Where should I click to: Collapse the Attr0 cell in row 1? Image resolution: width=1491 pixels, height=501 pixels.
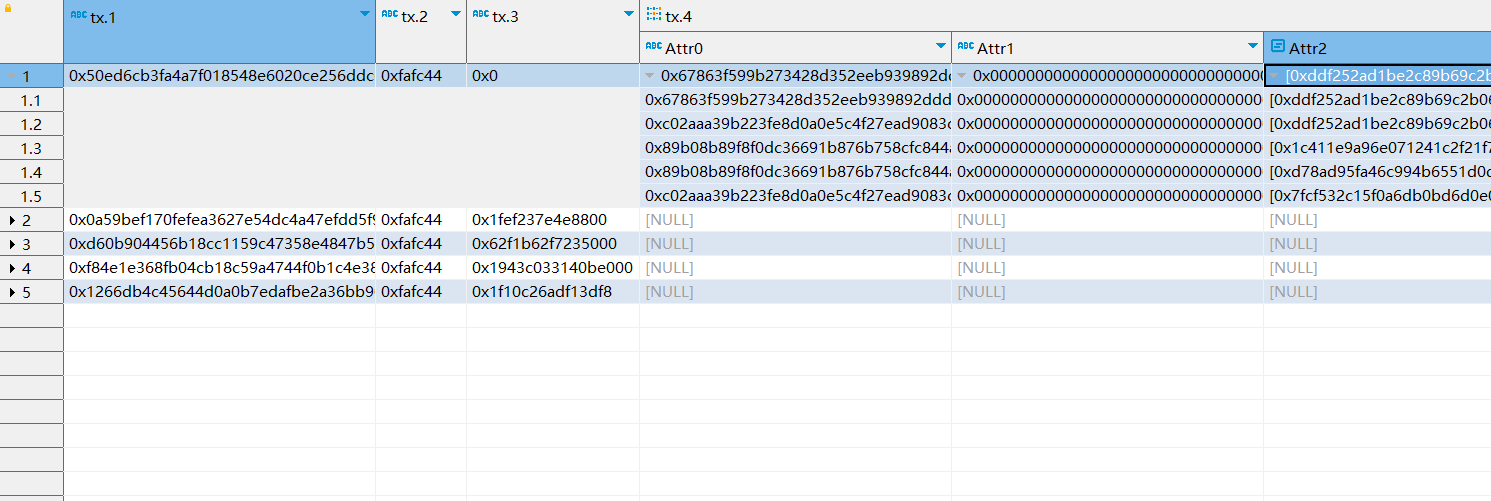[x=650, y=76]
